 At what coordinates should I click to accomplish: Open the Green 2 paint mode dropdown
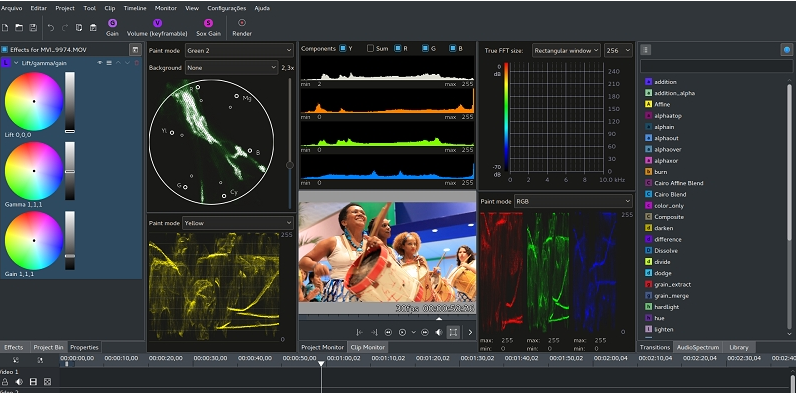point(239,50)
